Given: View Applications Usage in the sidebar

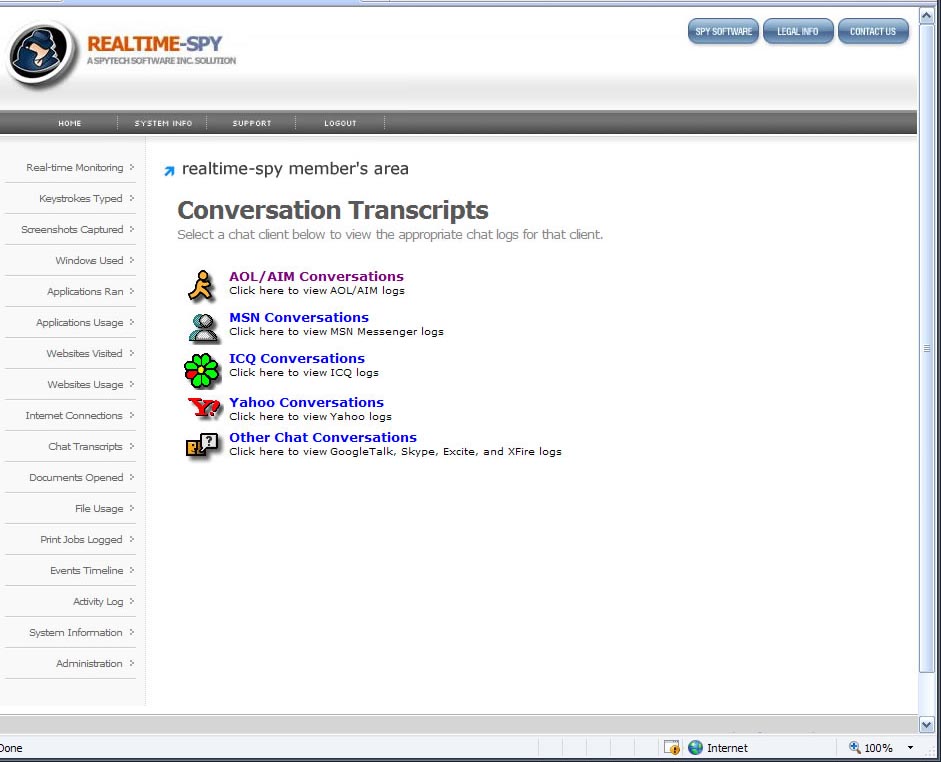Looking at the screenshot, I should [79, 323].
